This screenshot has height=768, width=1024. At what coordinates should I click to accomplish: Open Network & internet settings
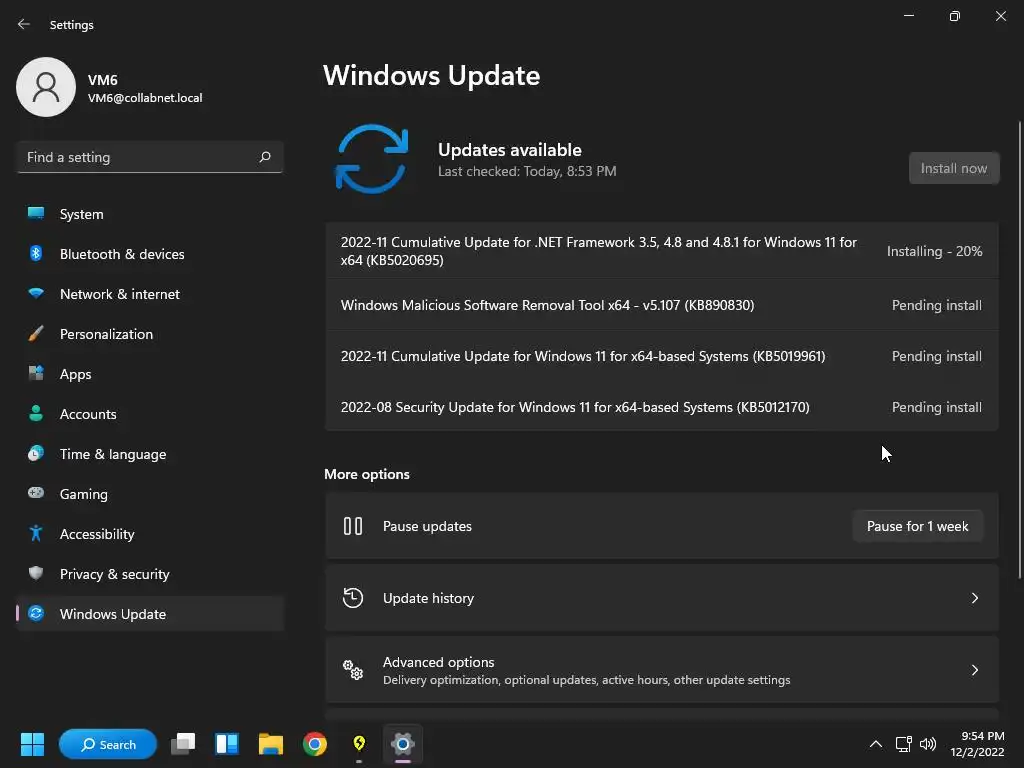click(150, 293)
